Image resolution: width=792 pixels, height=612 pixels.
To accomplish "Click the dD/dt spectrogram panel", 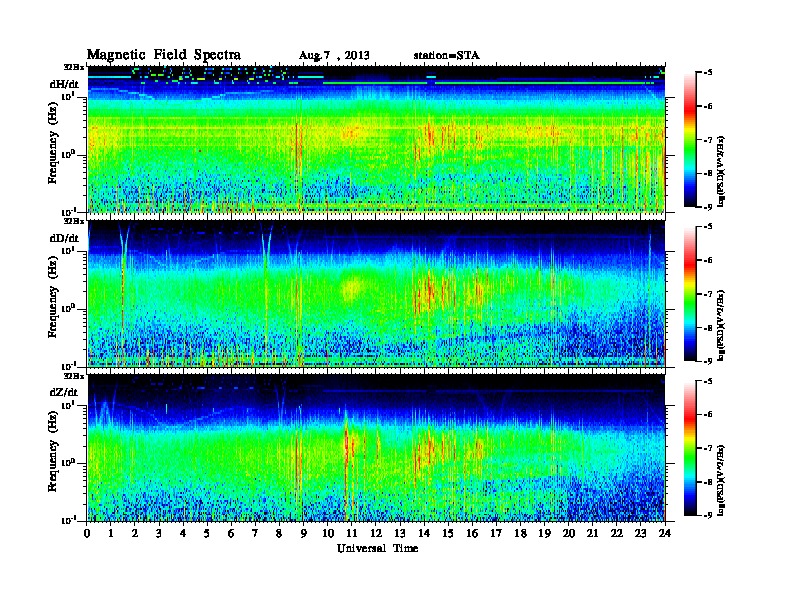I will pyautogui.click(x=376, y=293).
